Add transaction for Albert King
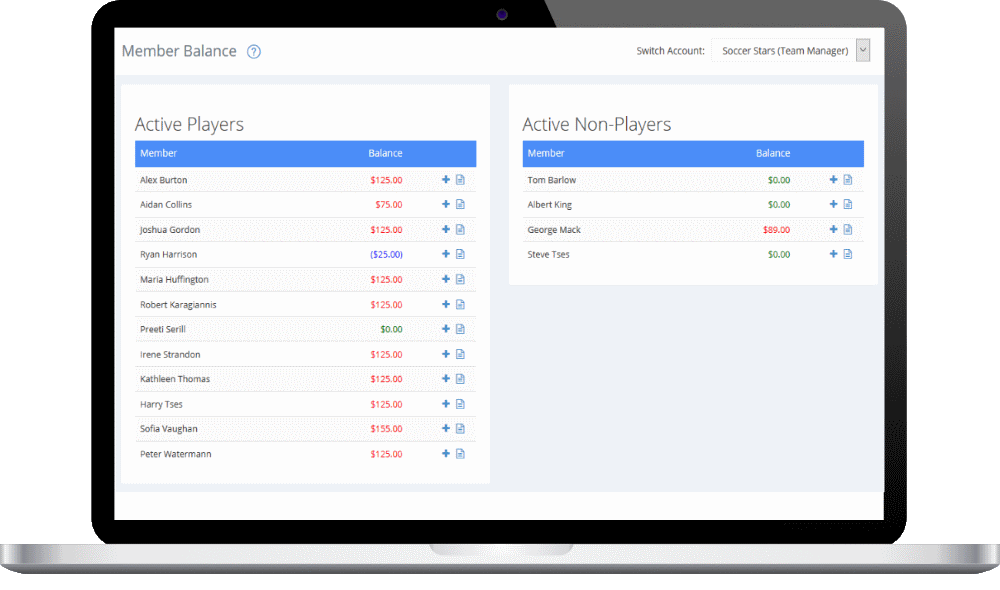 [834, 204]
